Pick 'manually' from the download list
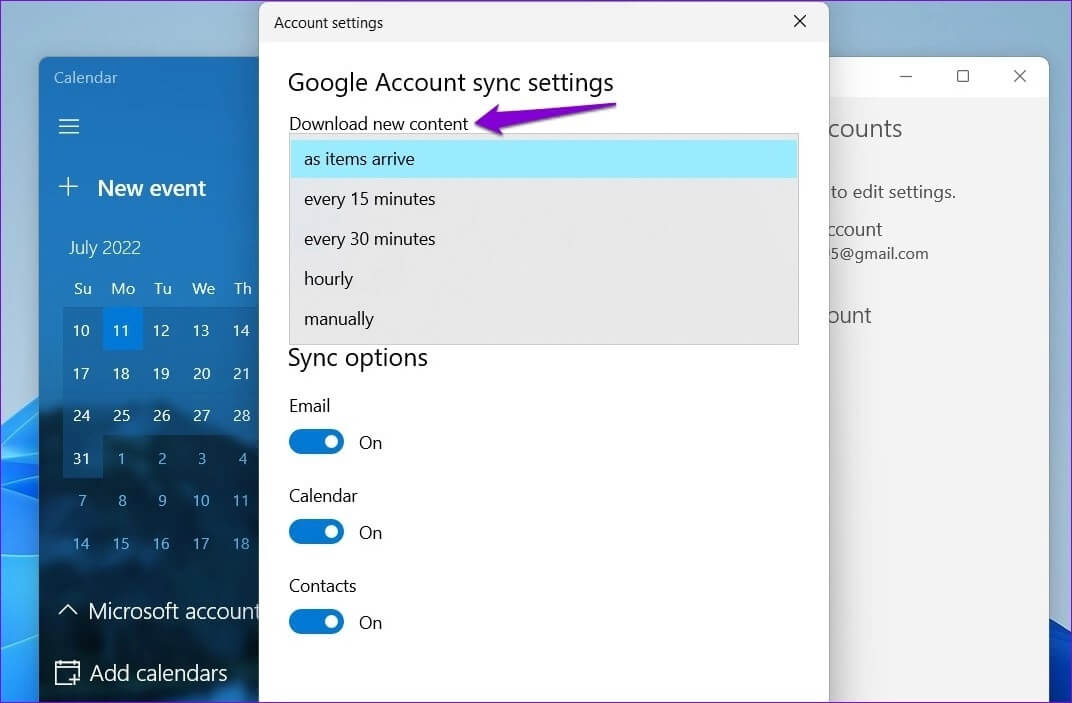 point(544,319)
